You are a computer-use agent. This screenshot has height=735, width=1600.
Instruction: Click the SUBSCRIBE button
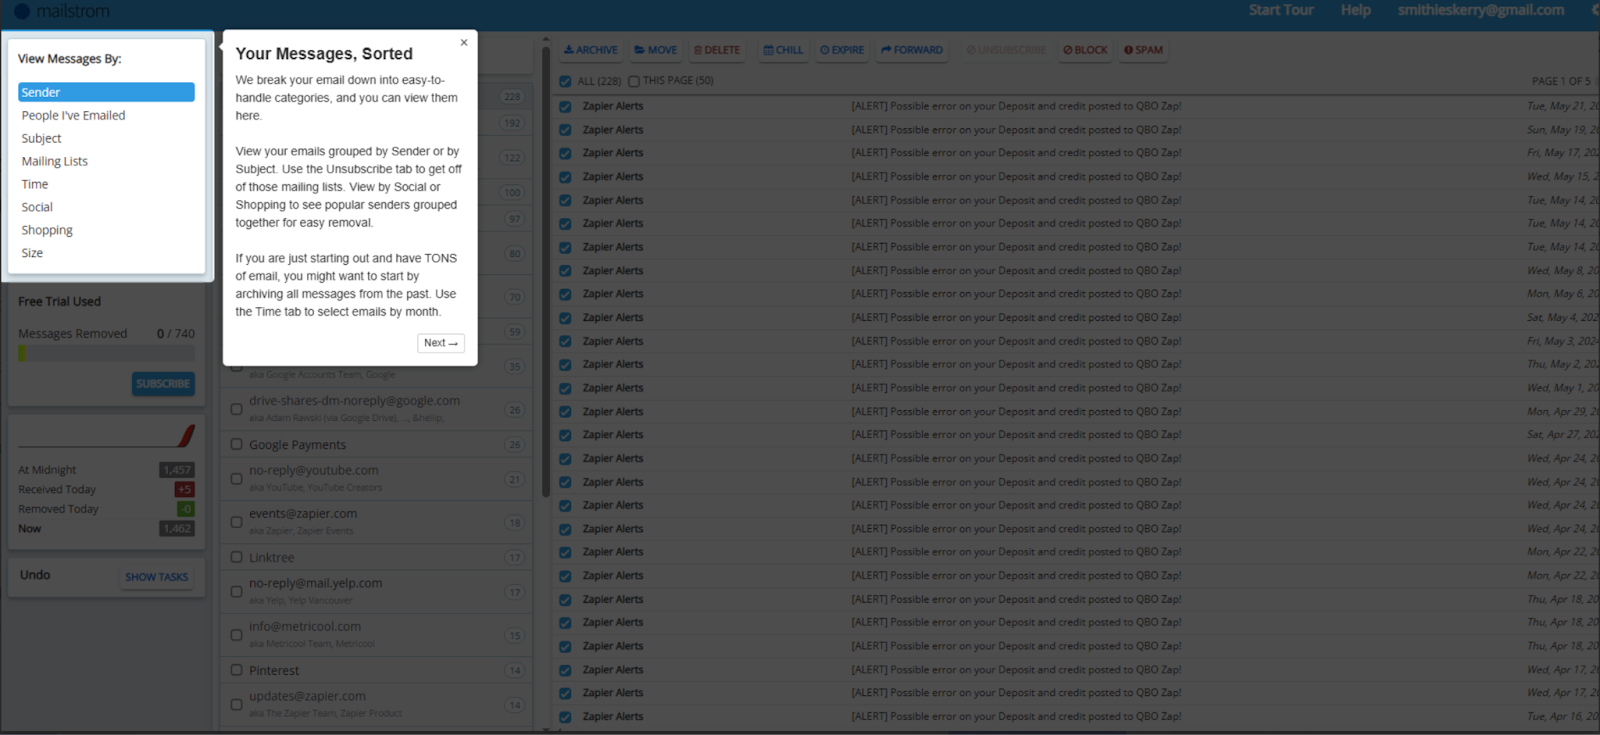(163, 384)
